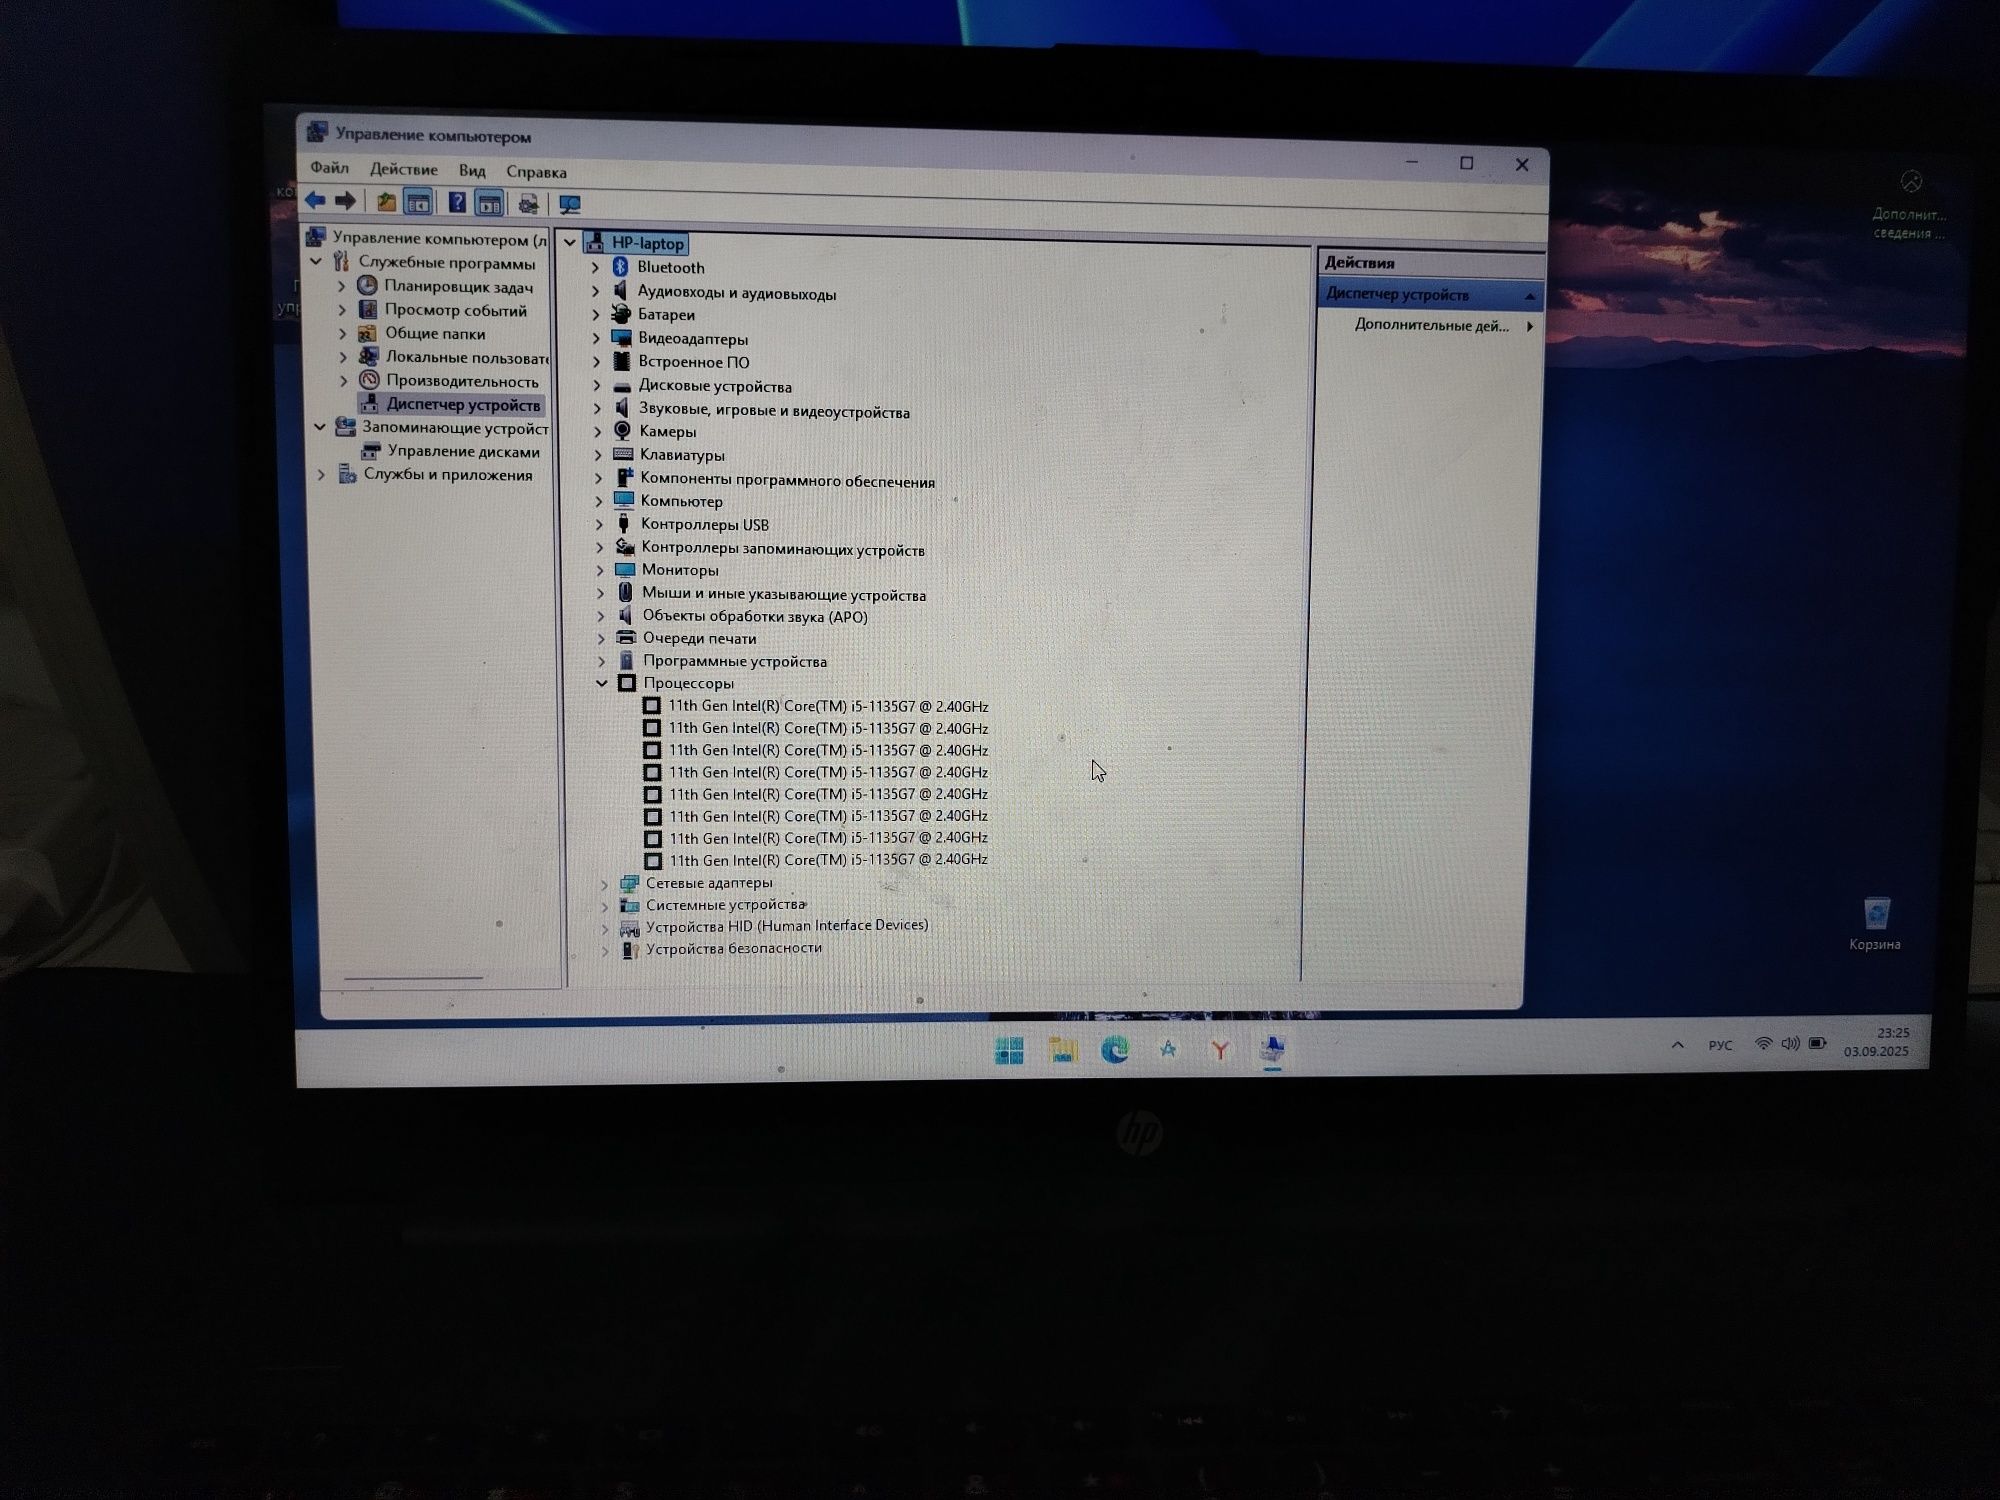Open the Вид menu
Screen dimensions: 2000x1500
click(x=472, y=170)
